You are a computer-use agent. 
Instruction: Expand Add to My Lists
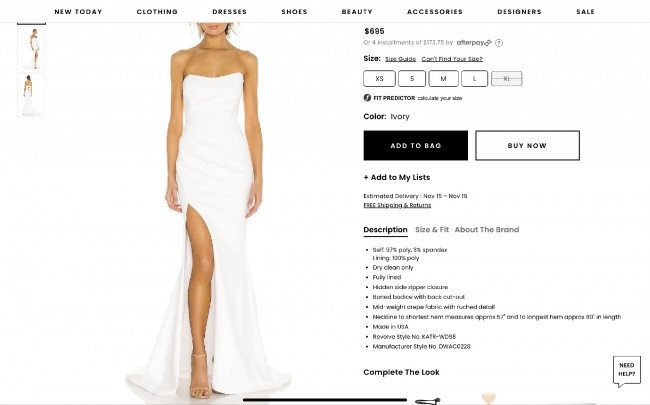pyautogui.click(x=397, y=177)
